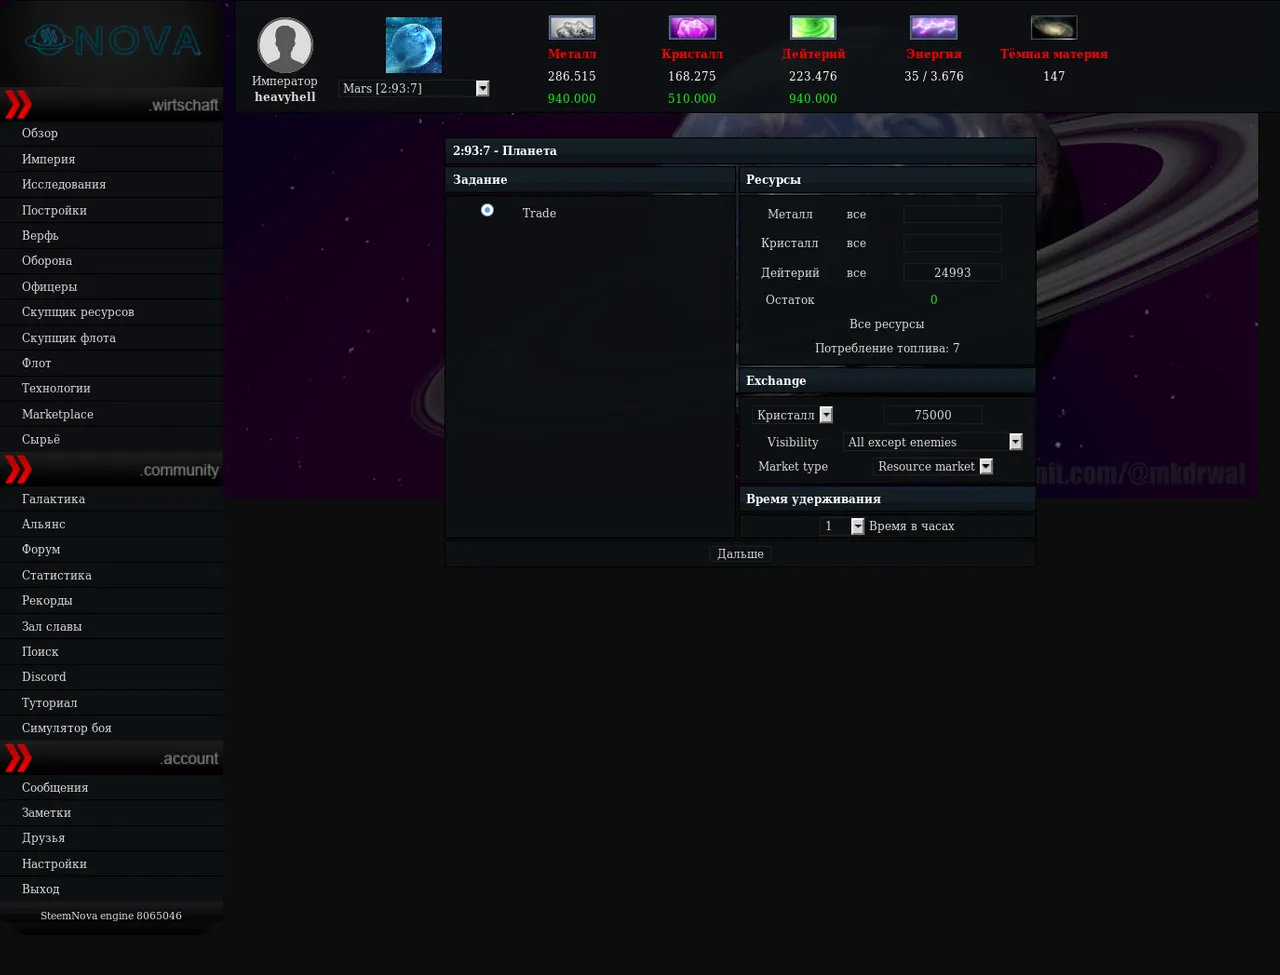Viewport: 1280px width, 975px height.
Task: Click the Кристалл resource label in header
Action: coord(692,54)
